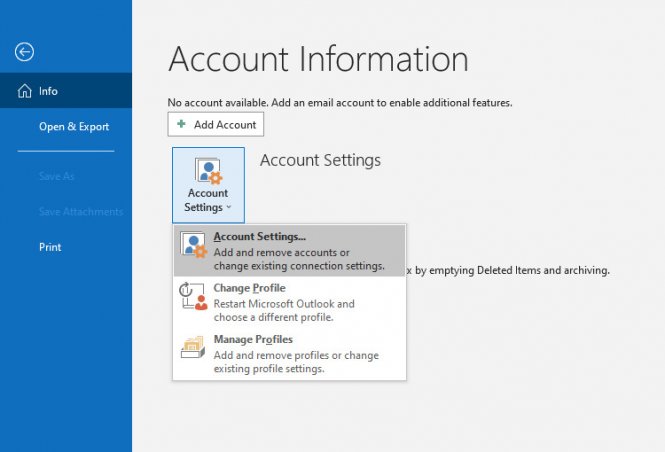665x452 pixels.
Task: Click 'Restart Microsoft Outlook and' description
Action: coord(284,304)
